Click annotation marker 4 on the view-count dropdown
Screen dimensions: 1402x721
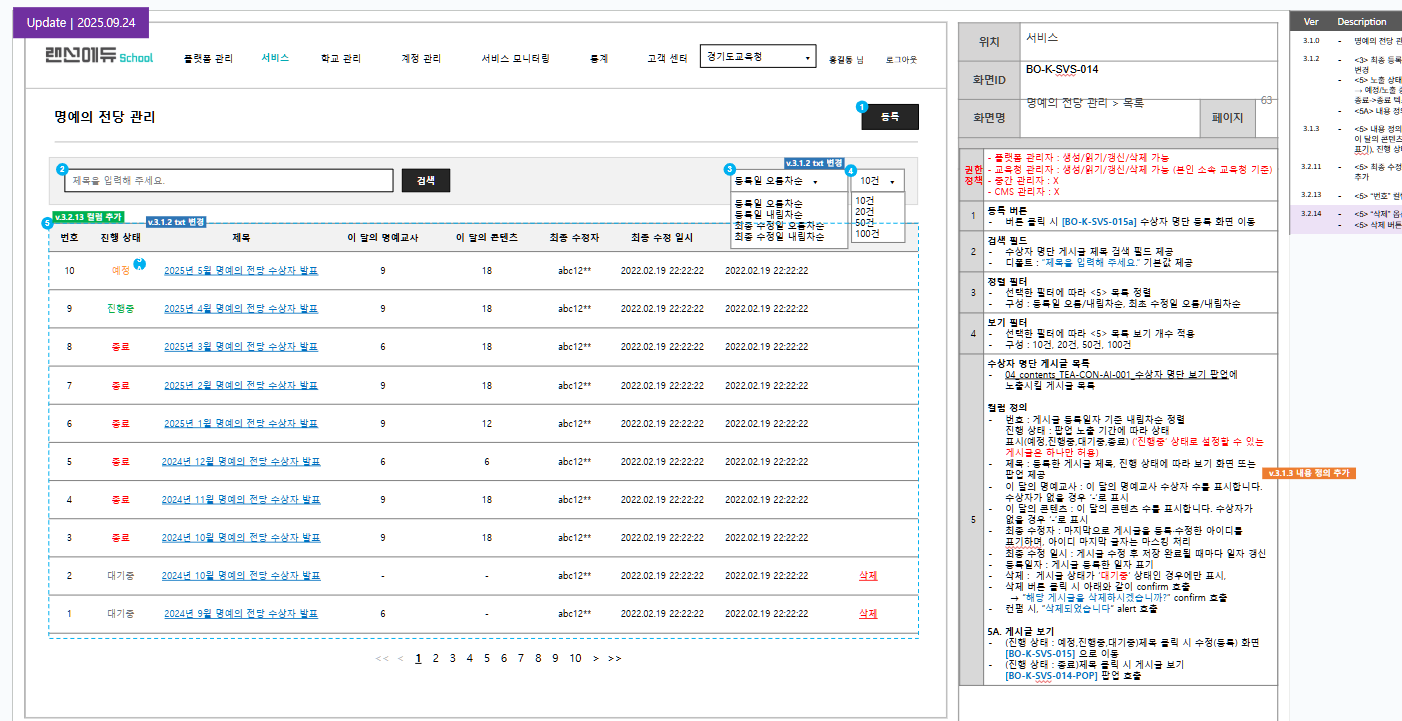851,171
